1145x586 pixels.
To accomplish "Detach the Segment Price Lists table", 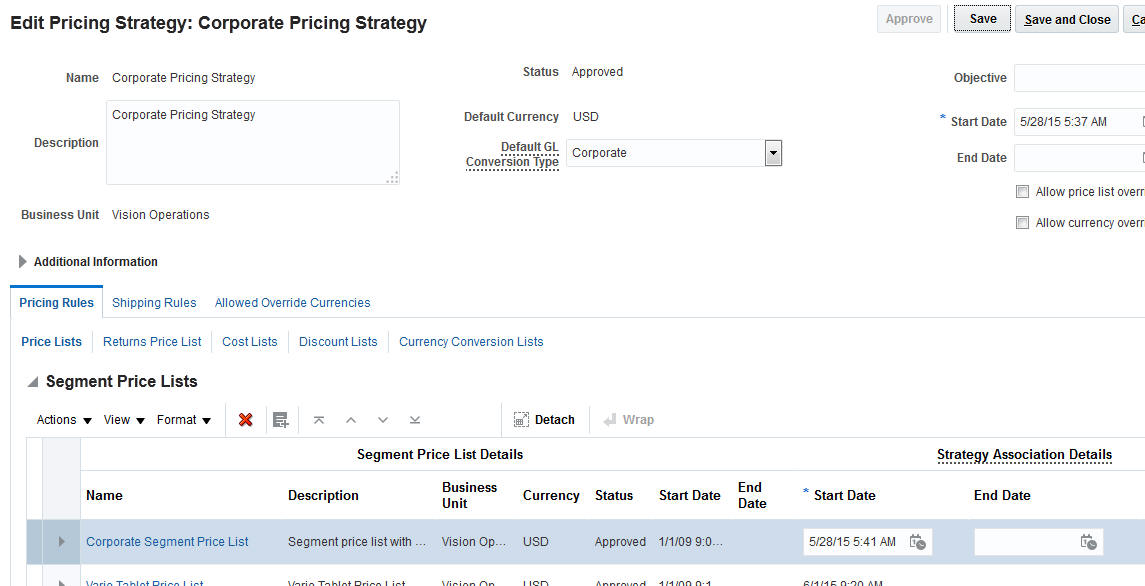I will (x=544, y=419).
